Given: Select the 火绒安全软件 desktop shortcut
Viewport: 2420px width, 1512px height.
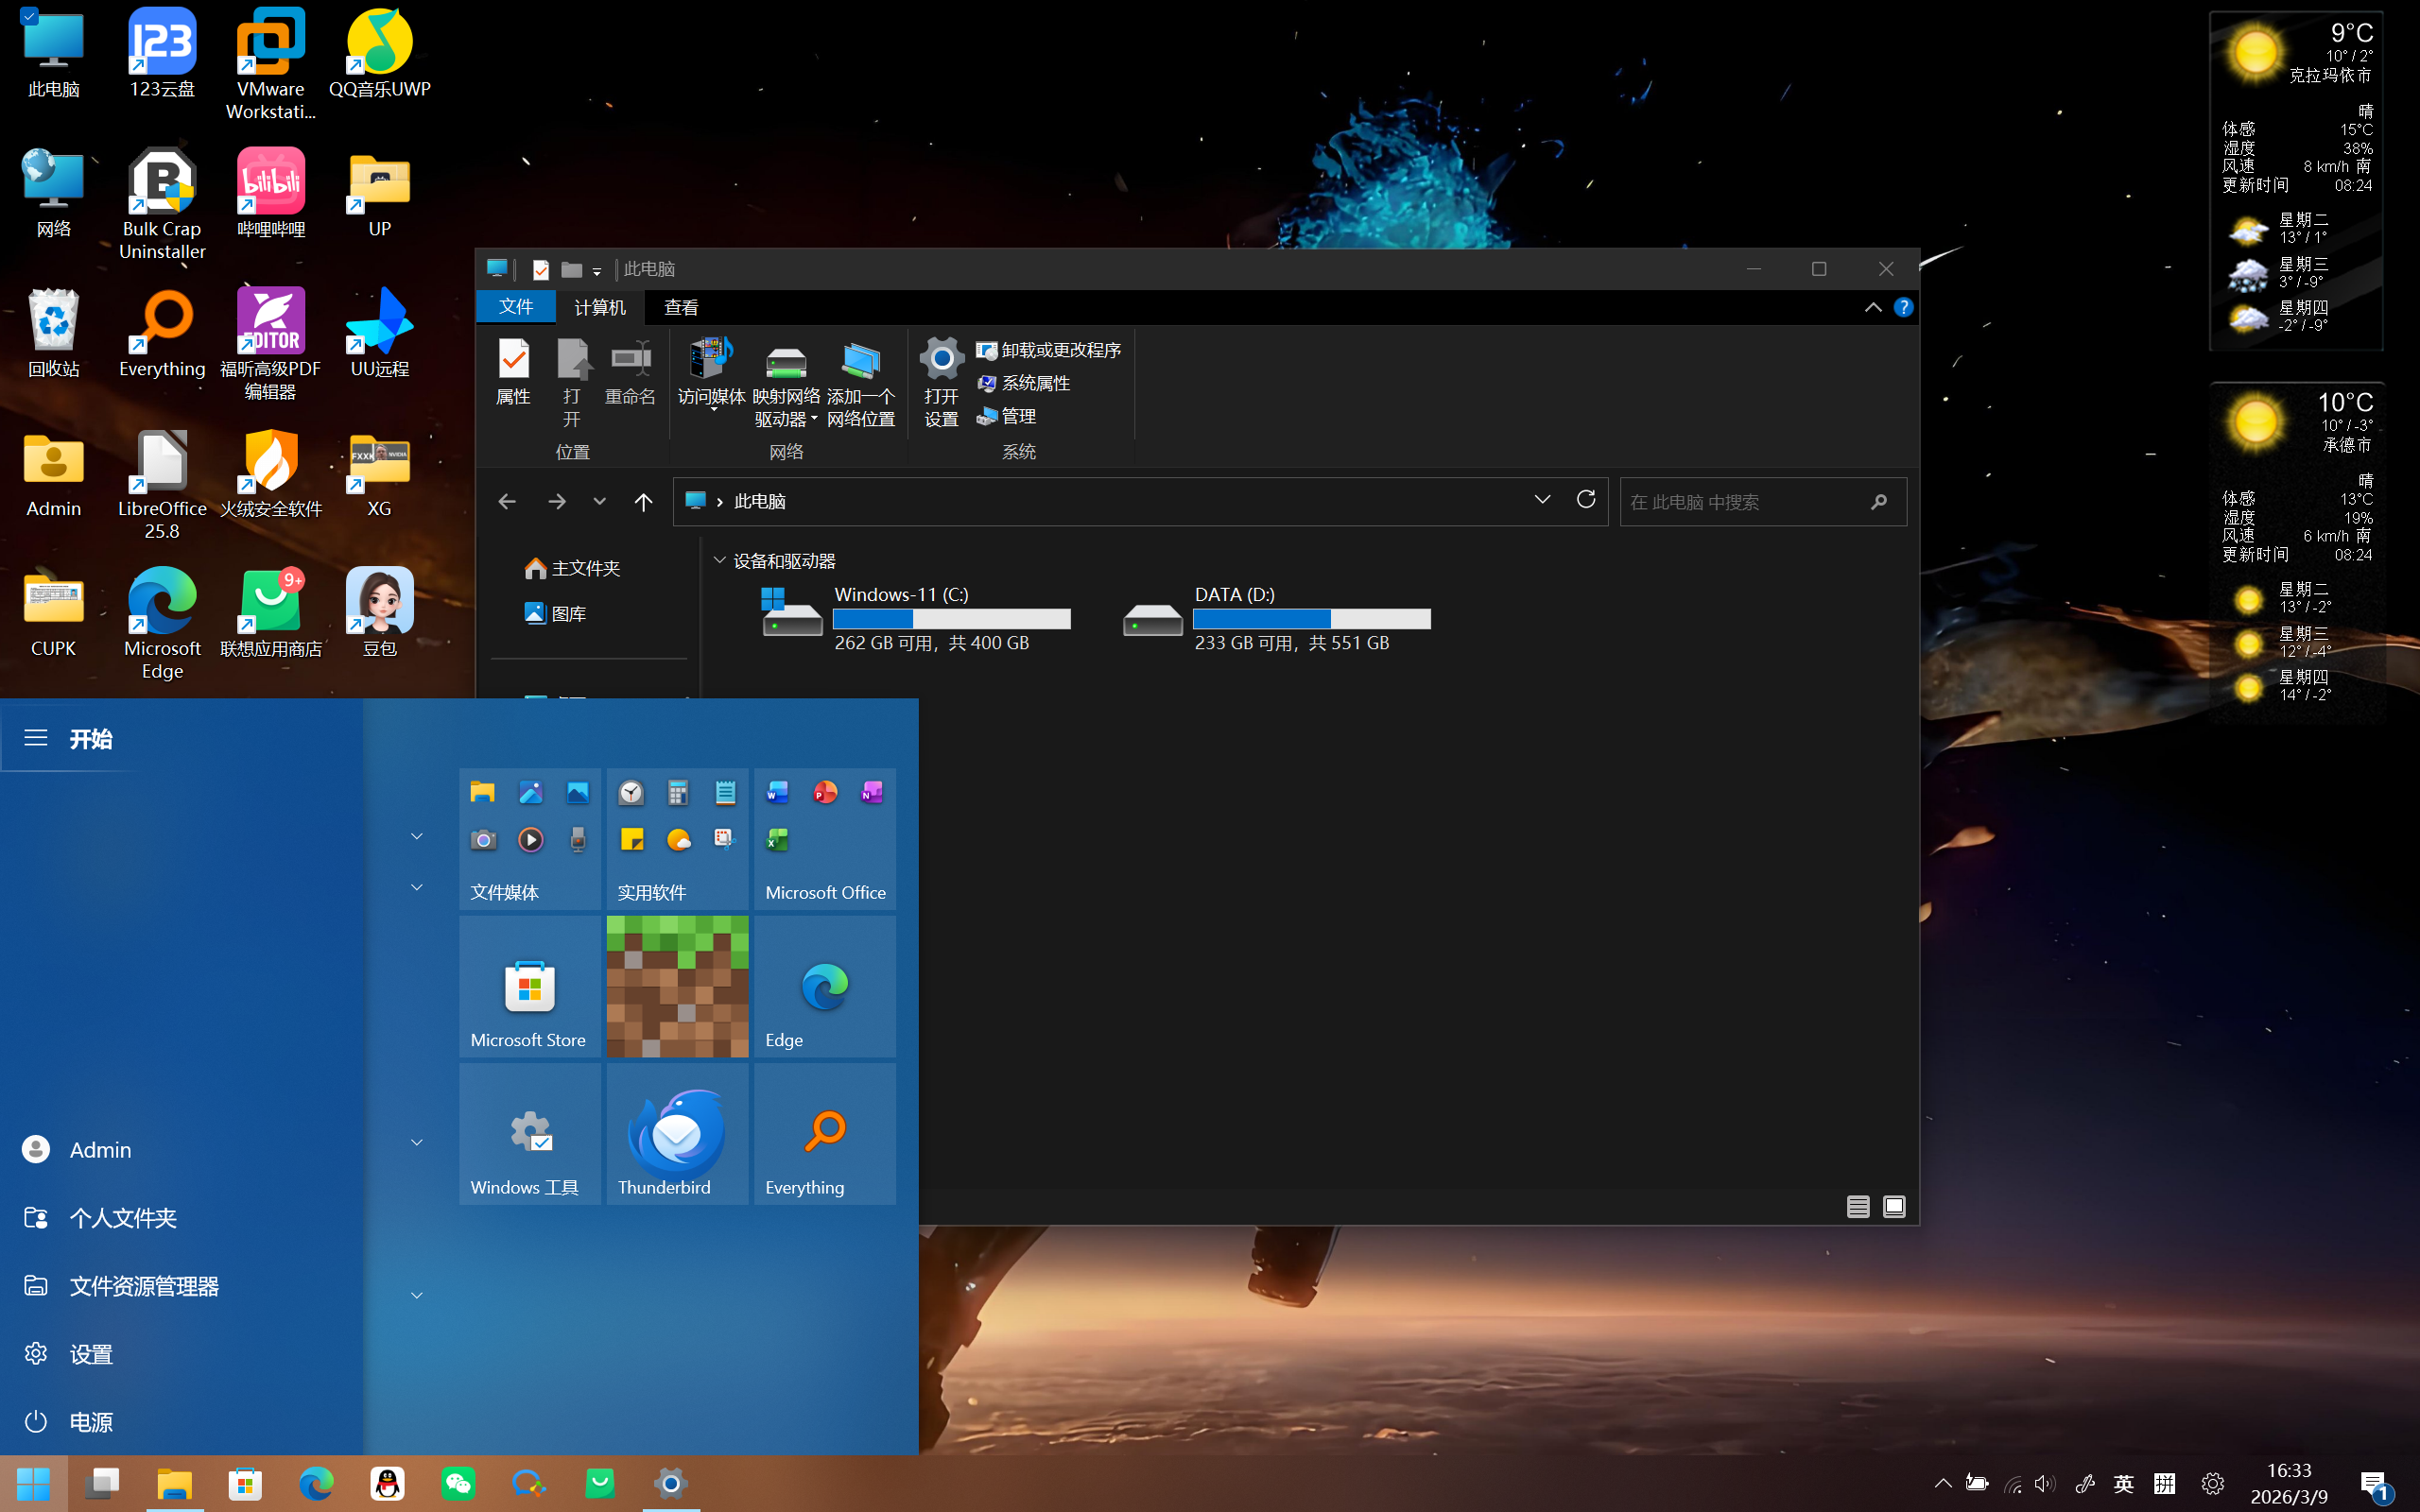Looking at the screenshot, I should [270, 473].
